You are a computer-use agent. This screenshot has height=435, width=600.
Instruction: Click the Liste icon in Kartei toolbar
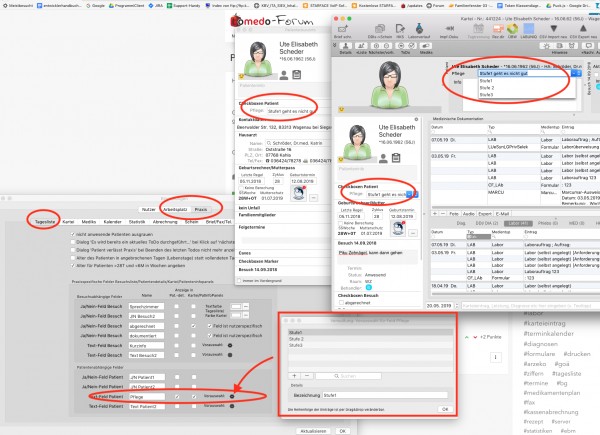coord(361,46)
